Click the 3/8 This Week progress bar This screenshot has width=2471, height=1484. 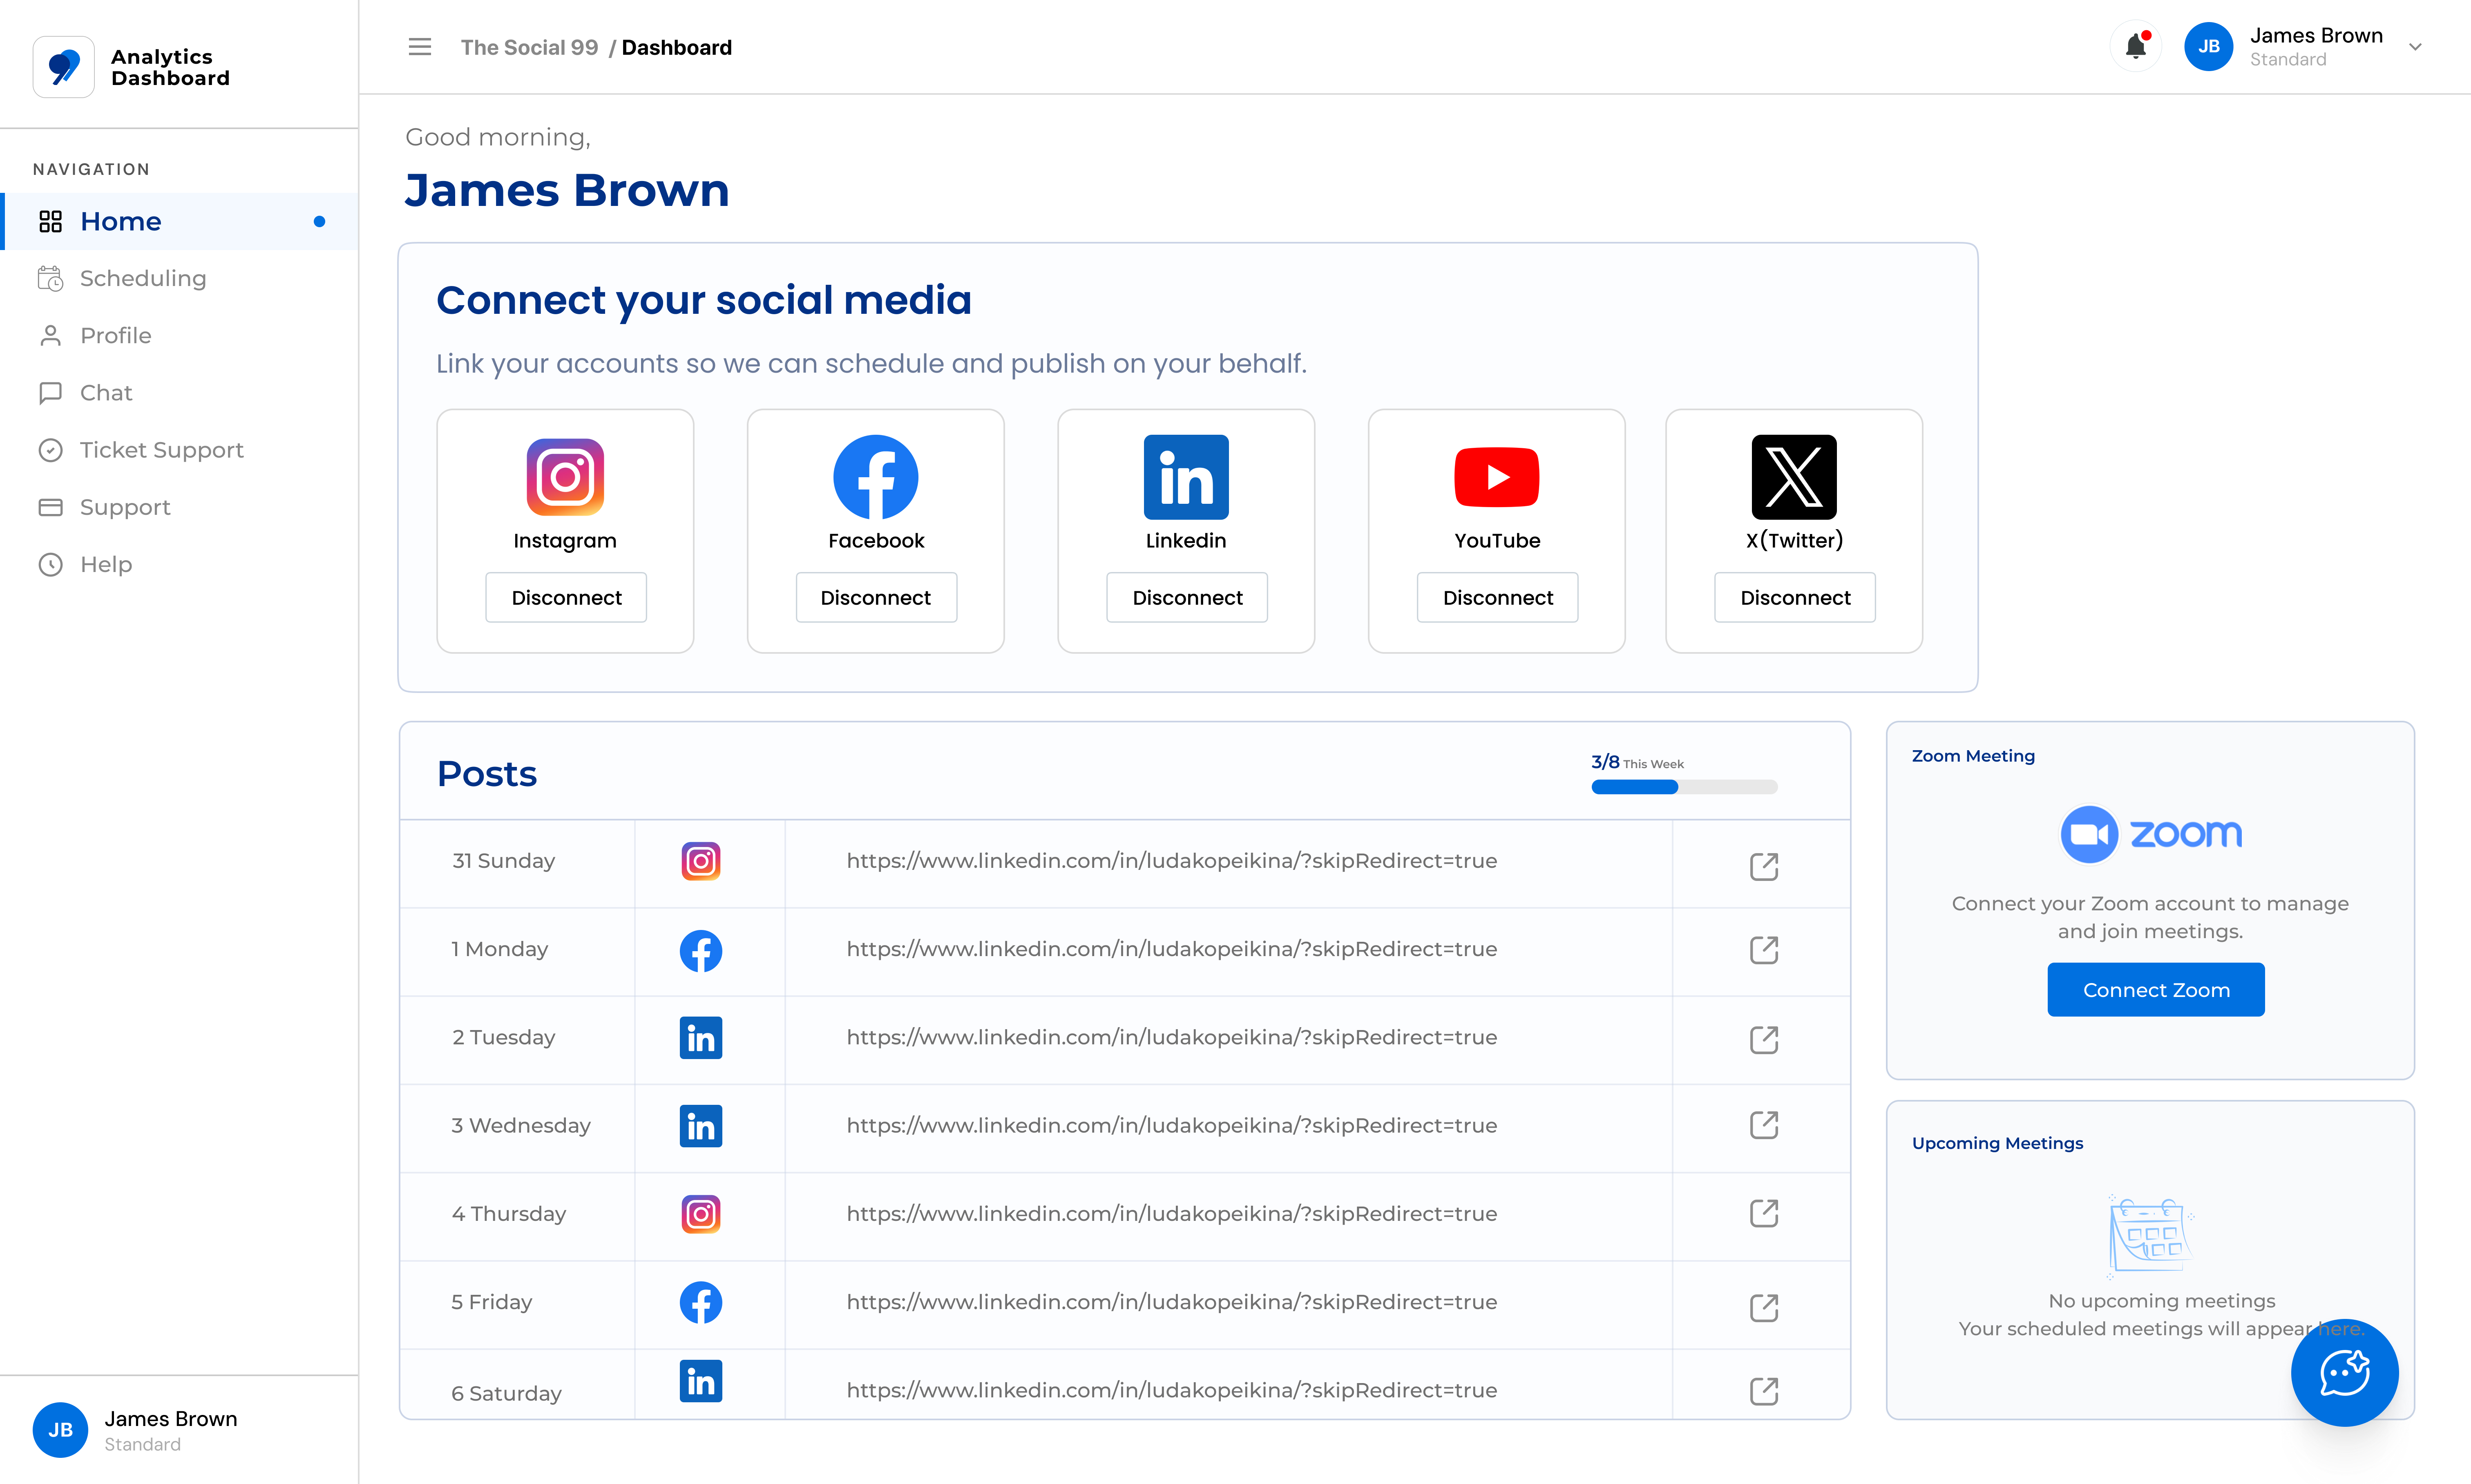click(x=1684, y=787)
